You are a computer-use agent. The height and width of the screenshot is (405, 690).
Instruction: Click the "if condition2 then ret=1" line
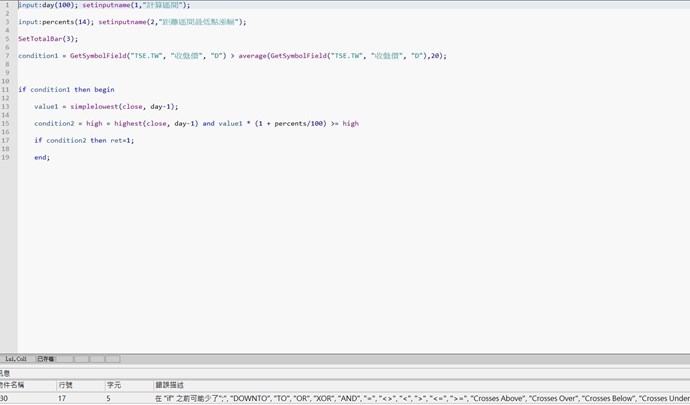[x=84, y=141]
